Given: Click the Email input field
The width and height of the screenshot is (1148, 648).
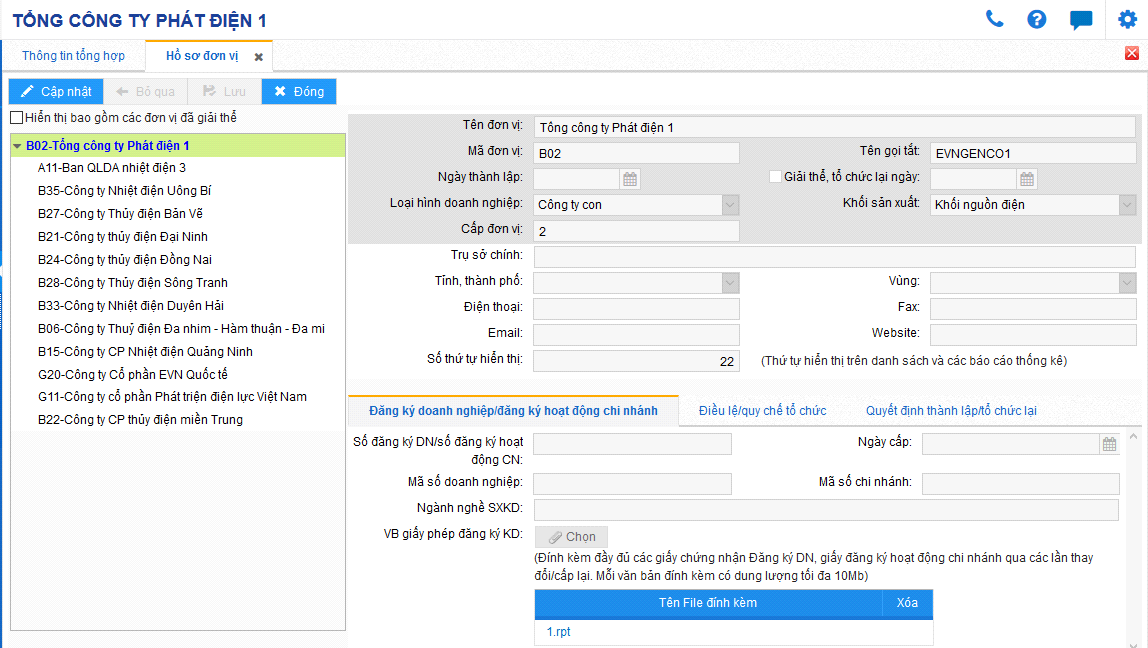Looking at the screenshot, I should (636, 335).
